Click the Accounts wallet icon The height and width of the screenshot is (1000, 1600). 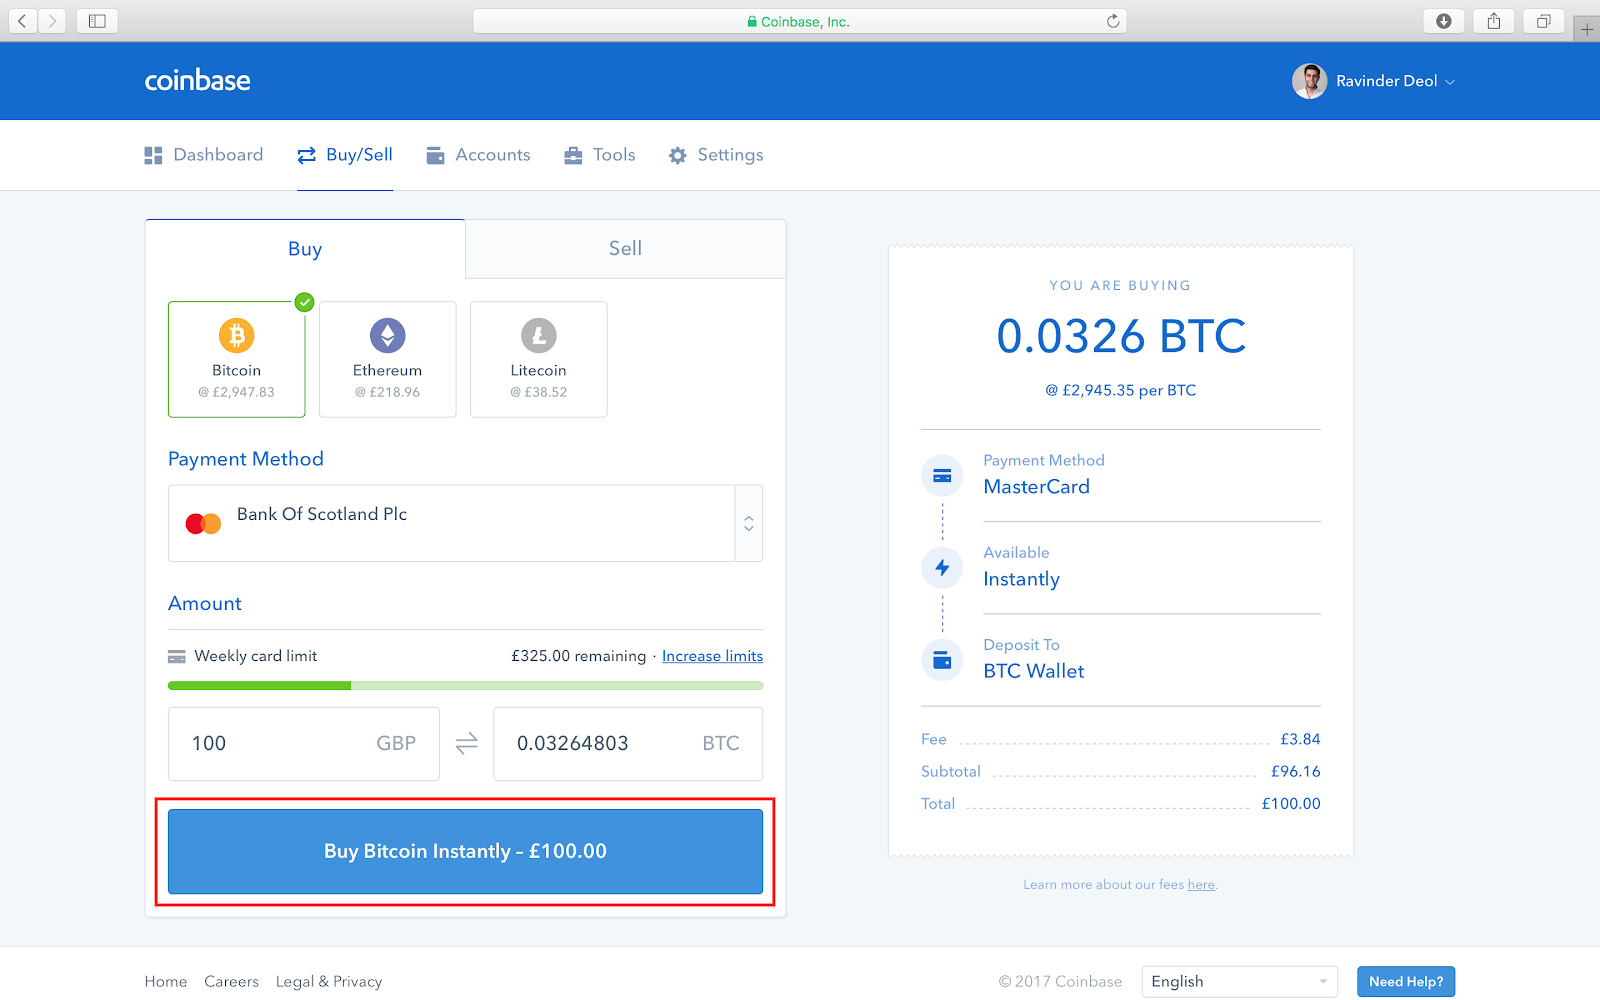tap(435, 155)
